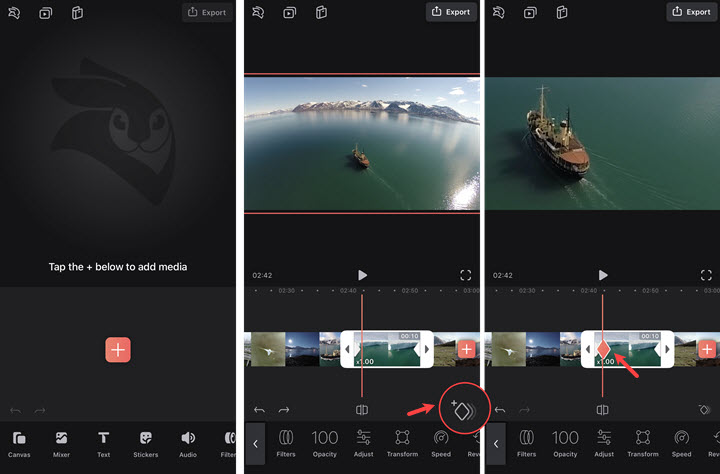Tap 02:42 time readout in right panel
Image resolution: width=720 pixels, height=474 pixels.
503,276
